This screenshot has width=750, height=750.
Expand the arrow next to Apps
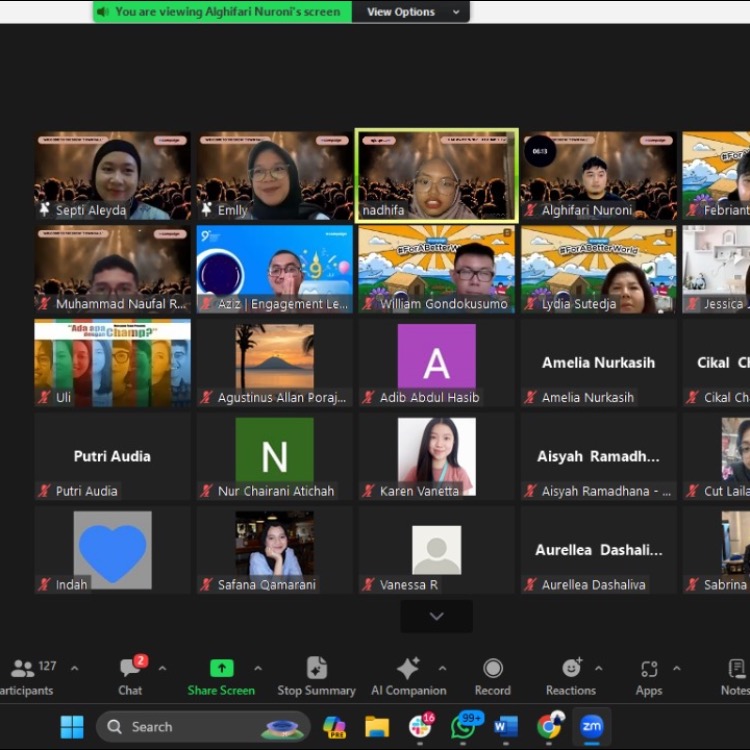point(677,668)
